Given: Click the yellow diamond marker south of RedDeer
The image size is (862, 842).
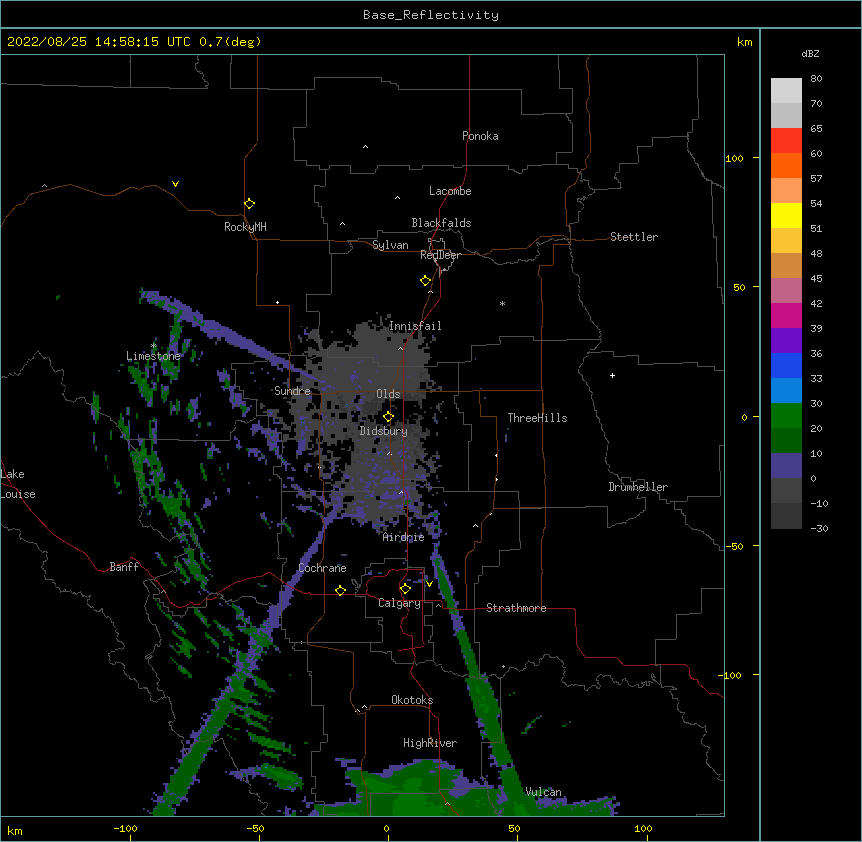Looking at the screenshot, I should tap(426, 281).
